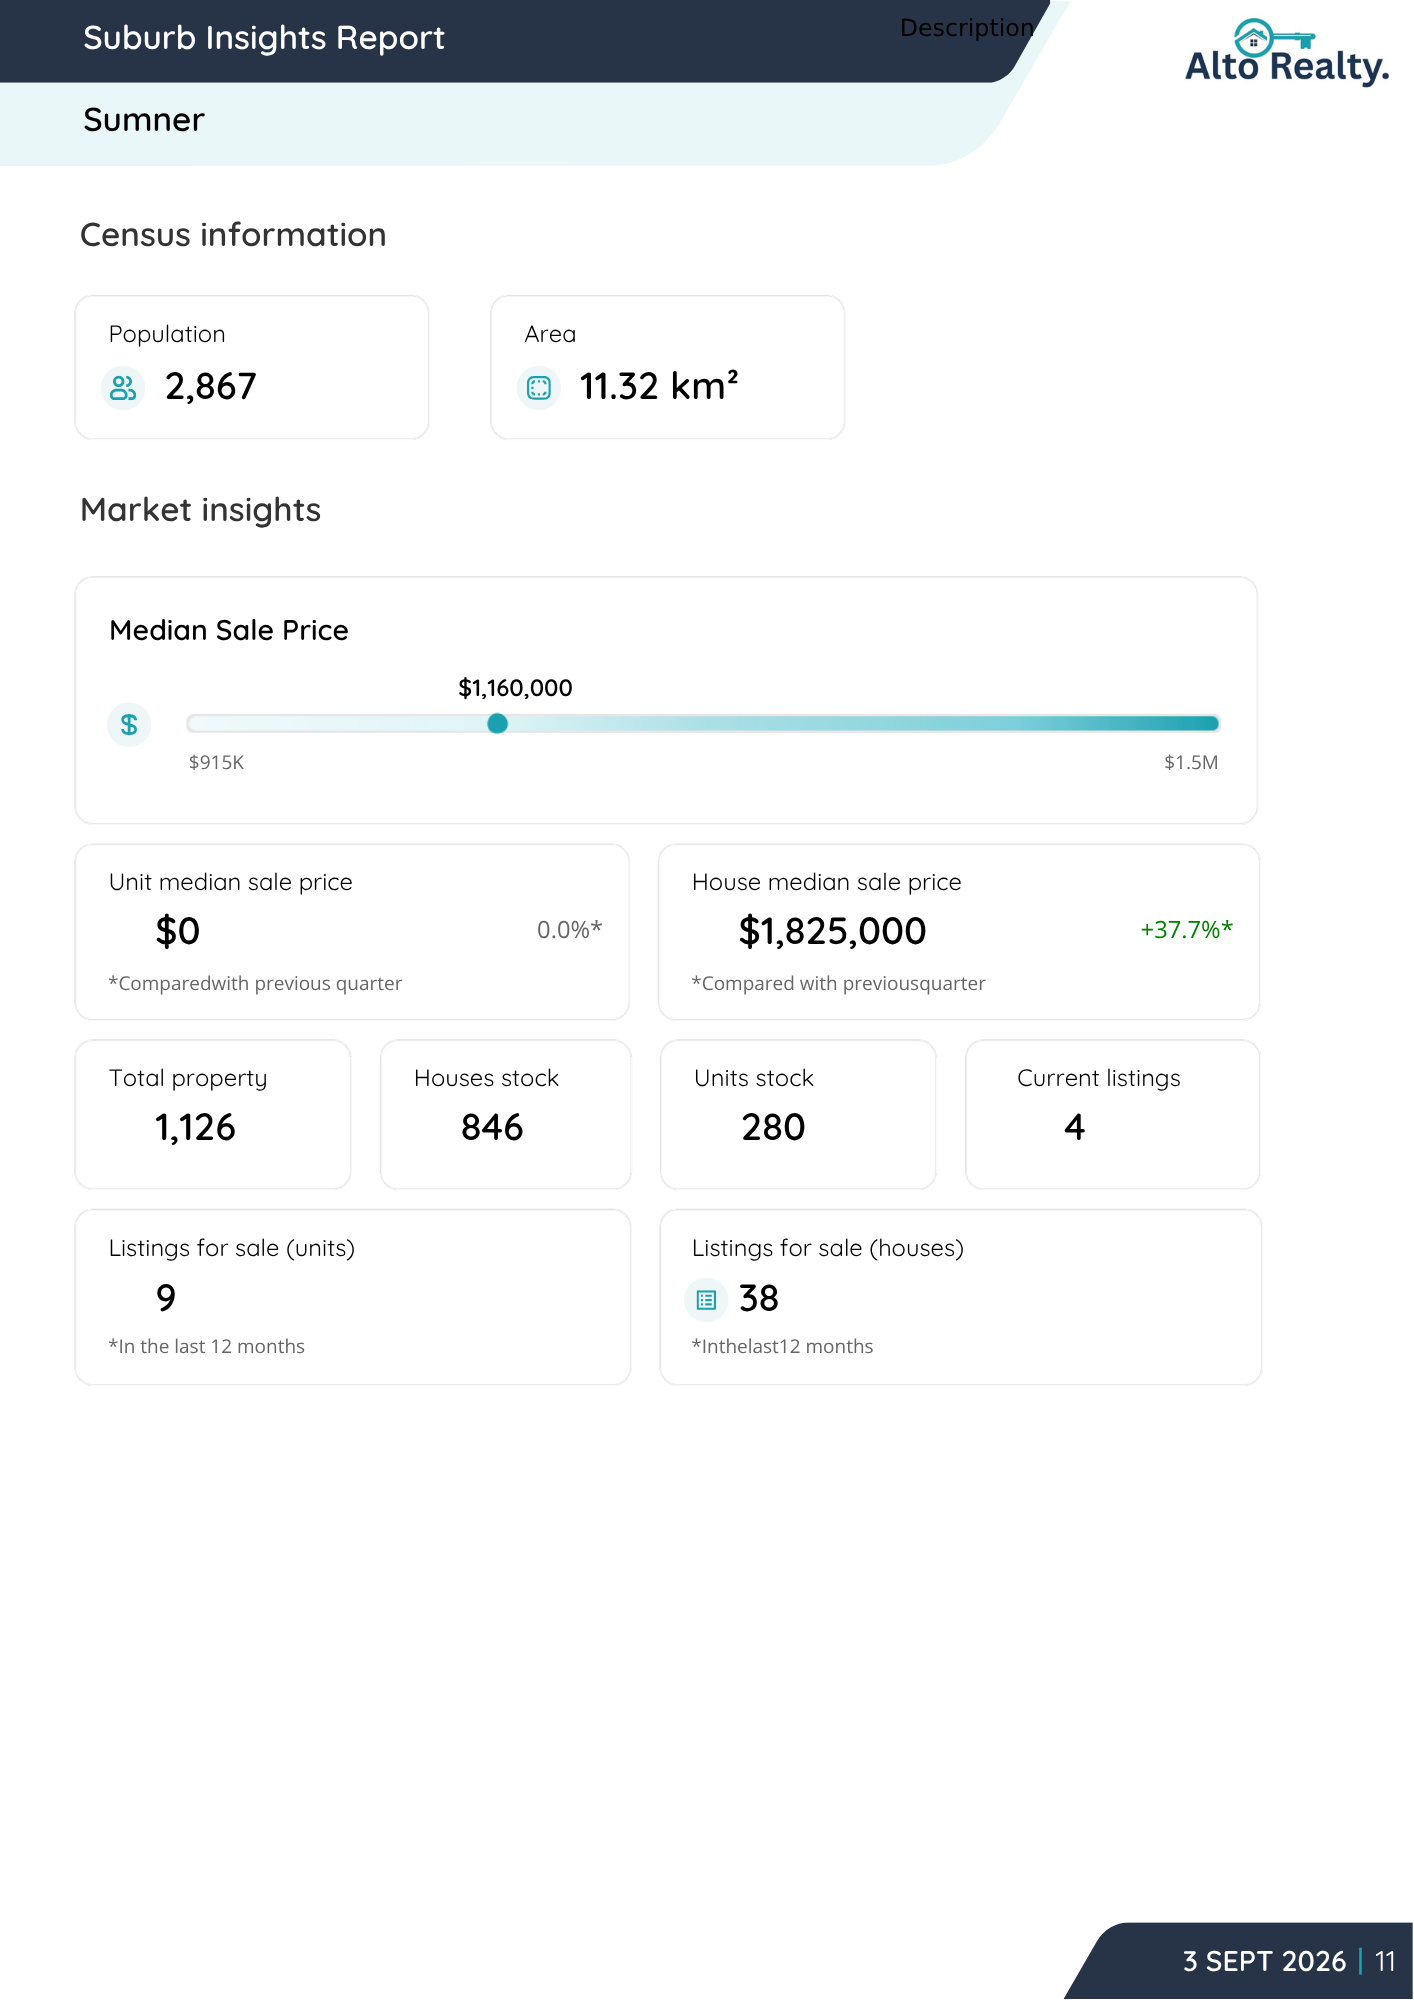Click the "Current listings" label

(1099, 1078)
